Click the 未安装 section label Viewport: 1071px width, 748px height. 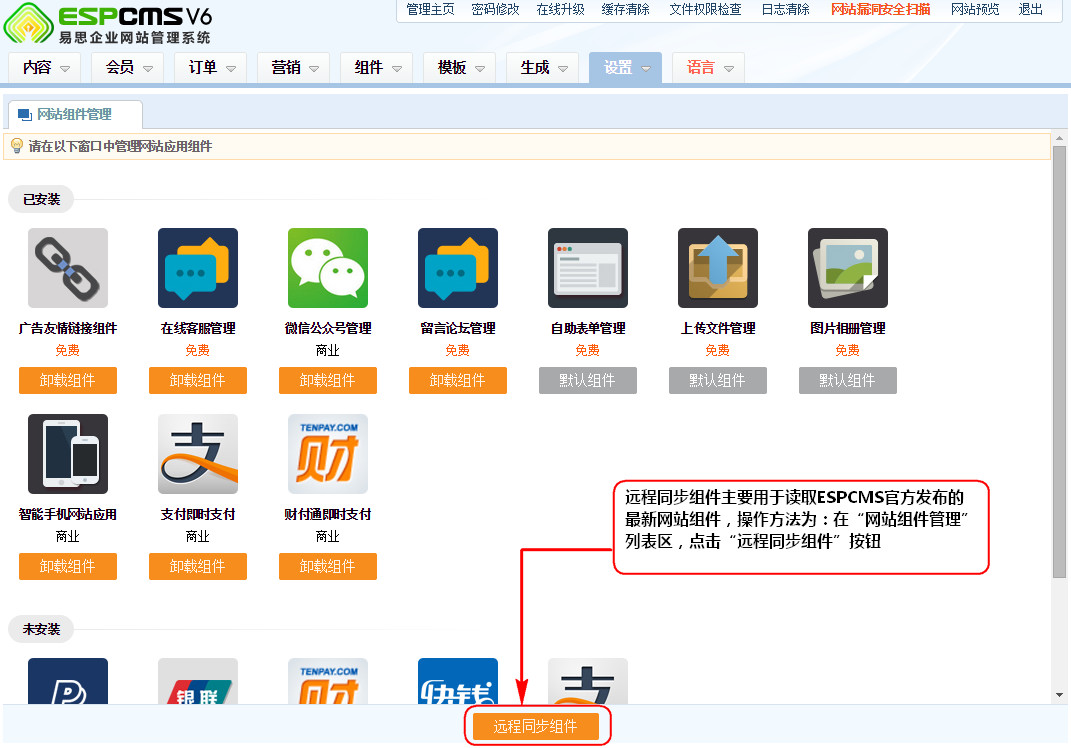[x=42, y=629]
